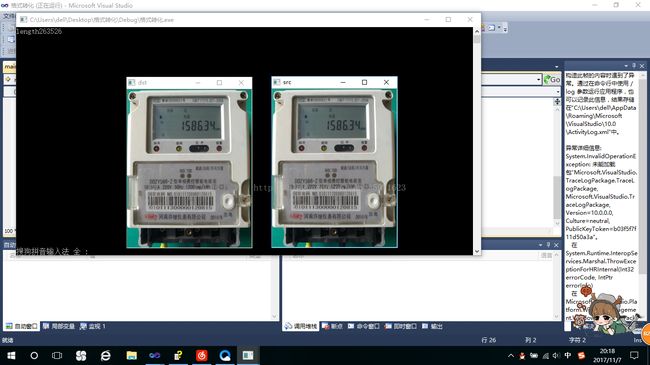Click the code editor's vertical scrollbar thumb
The image size is (650, 365).
coord(557,197)
